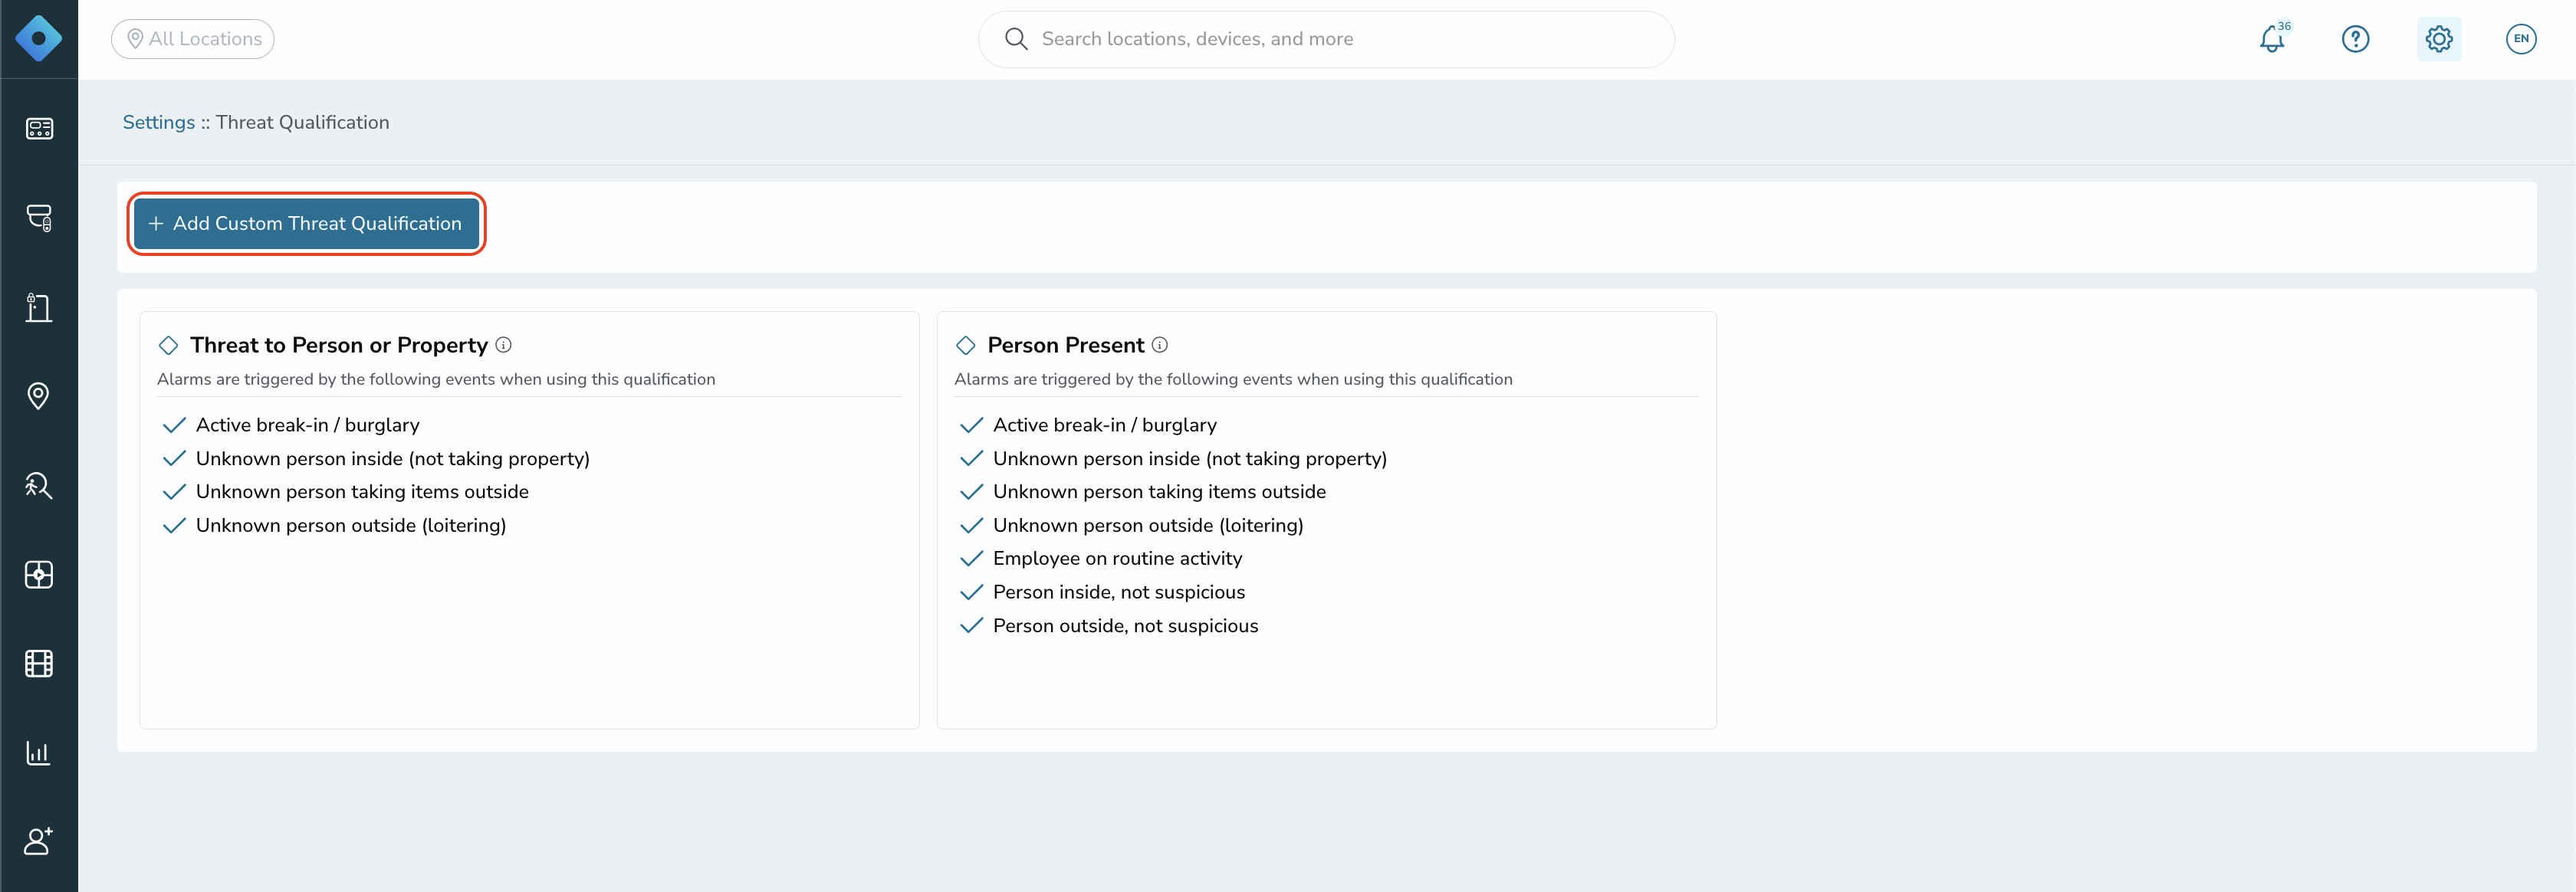The image size is (2576, 892).
Task: Click info icon next to Person Present
Action: 1160,345
